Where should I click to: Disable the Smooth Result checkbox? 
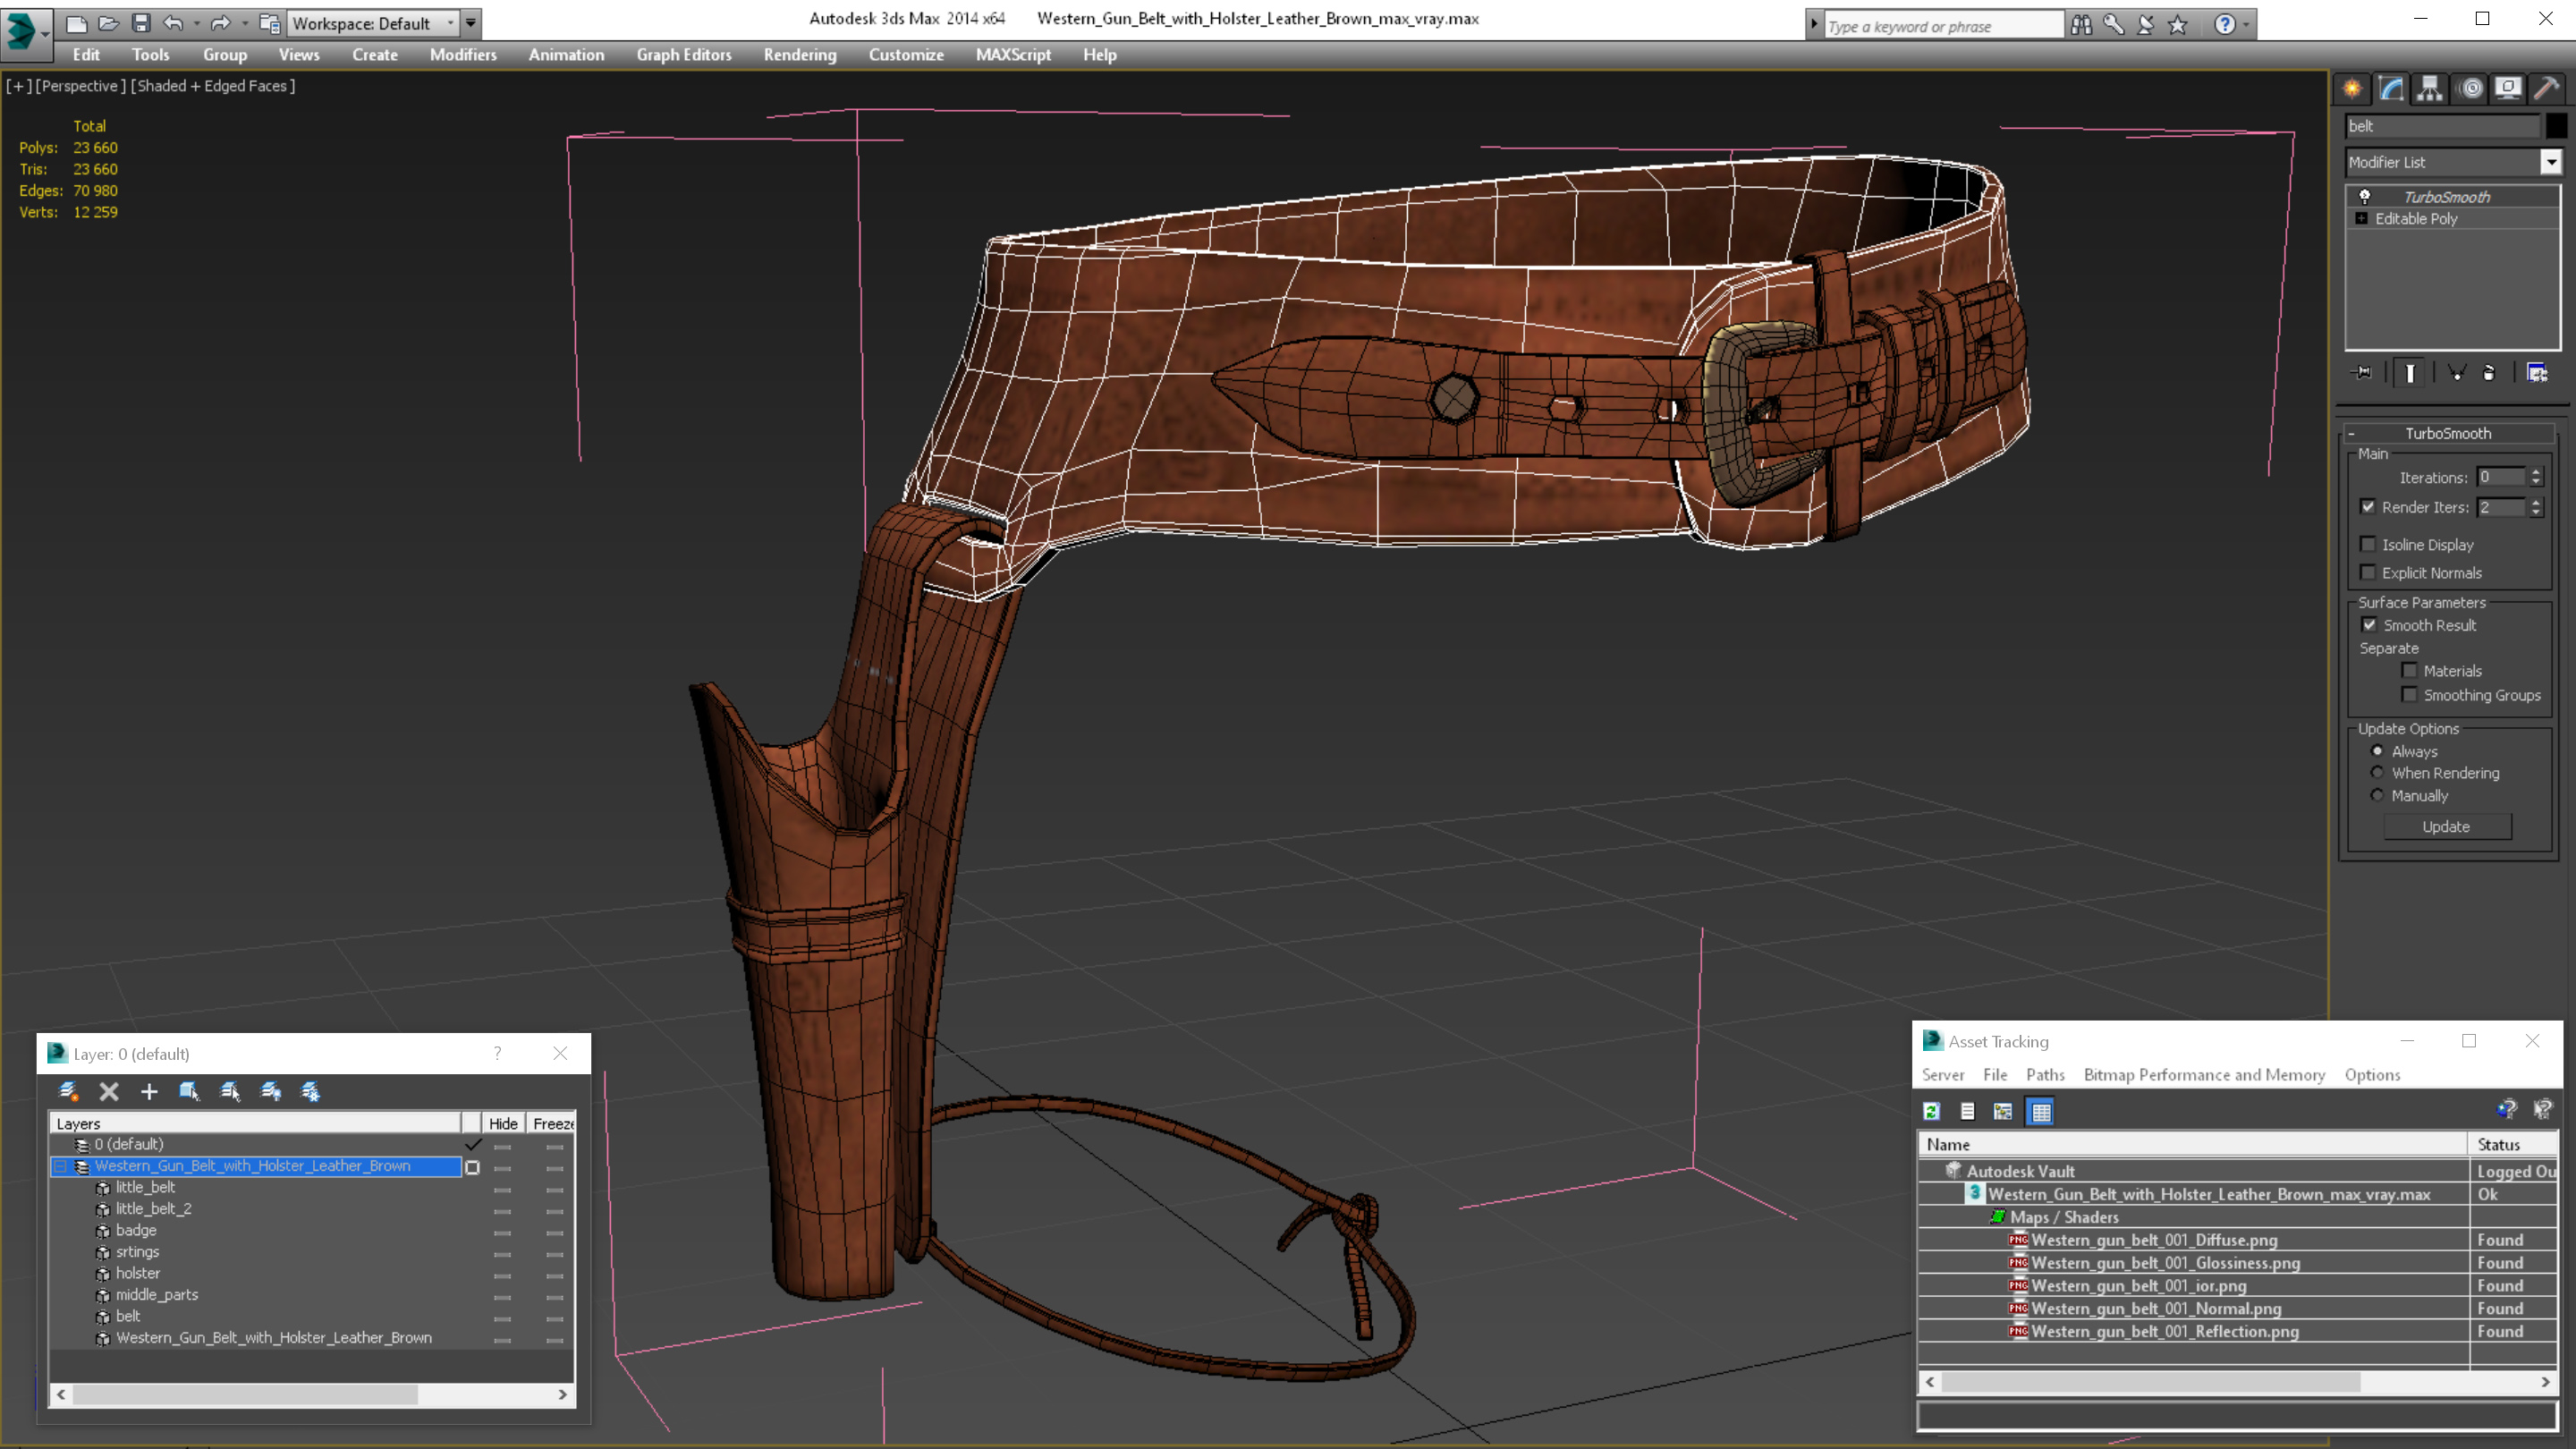2369,625
